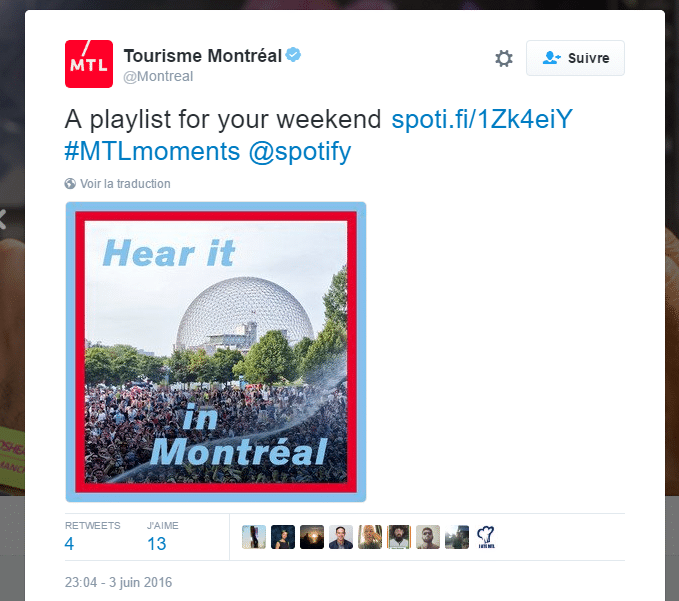The height and width of the screenshot is (601, 679).
Task: Open the @spotify mention
Action: [300, 152]
